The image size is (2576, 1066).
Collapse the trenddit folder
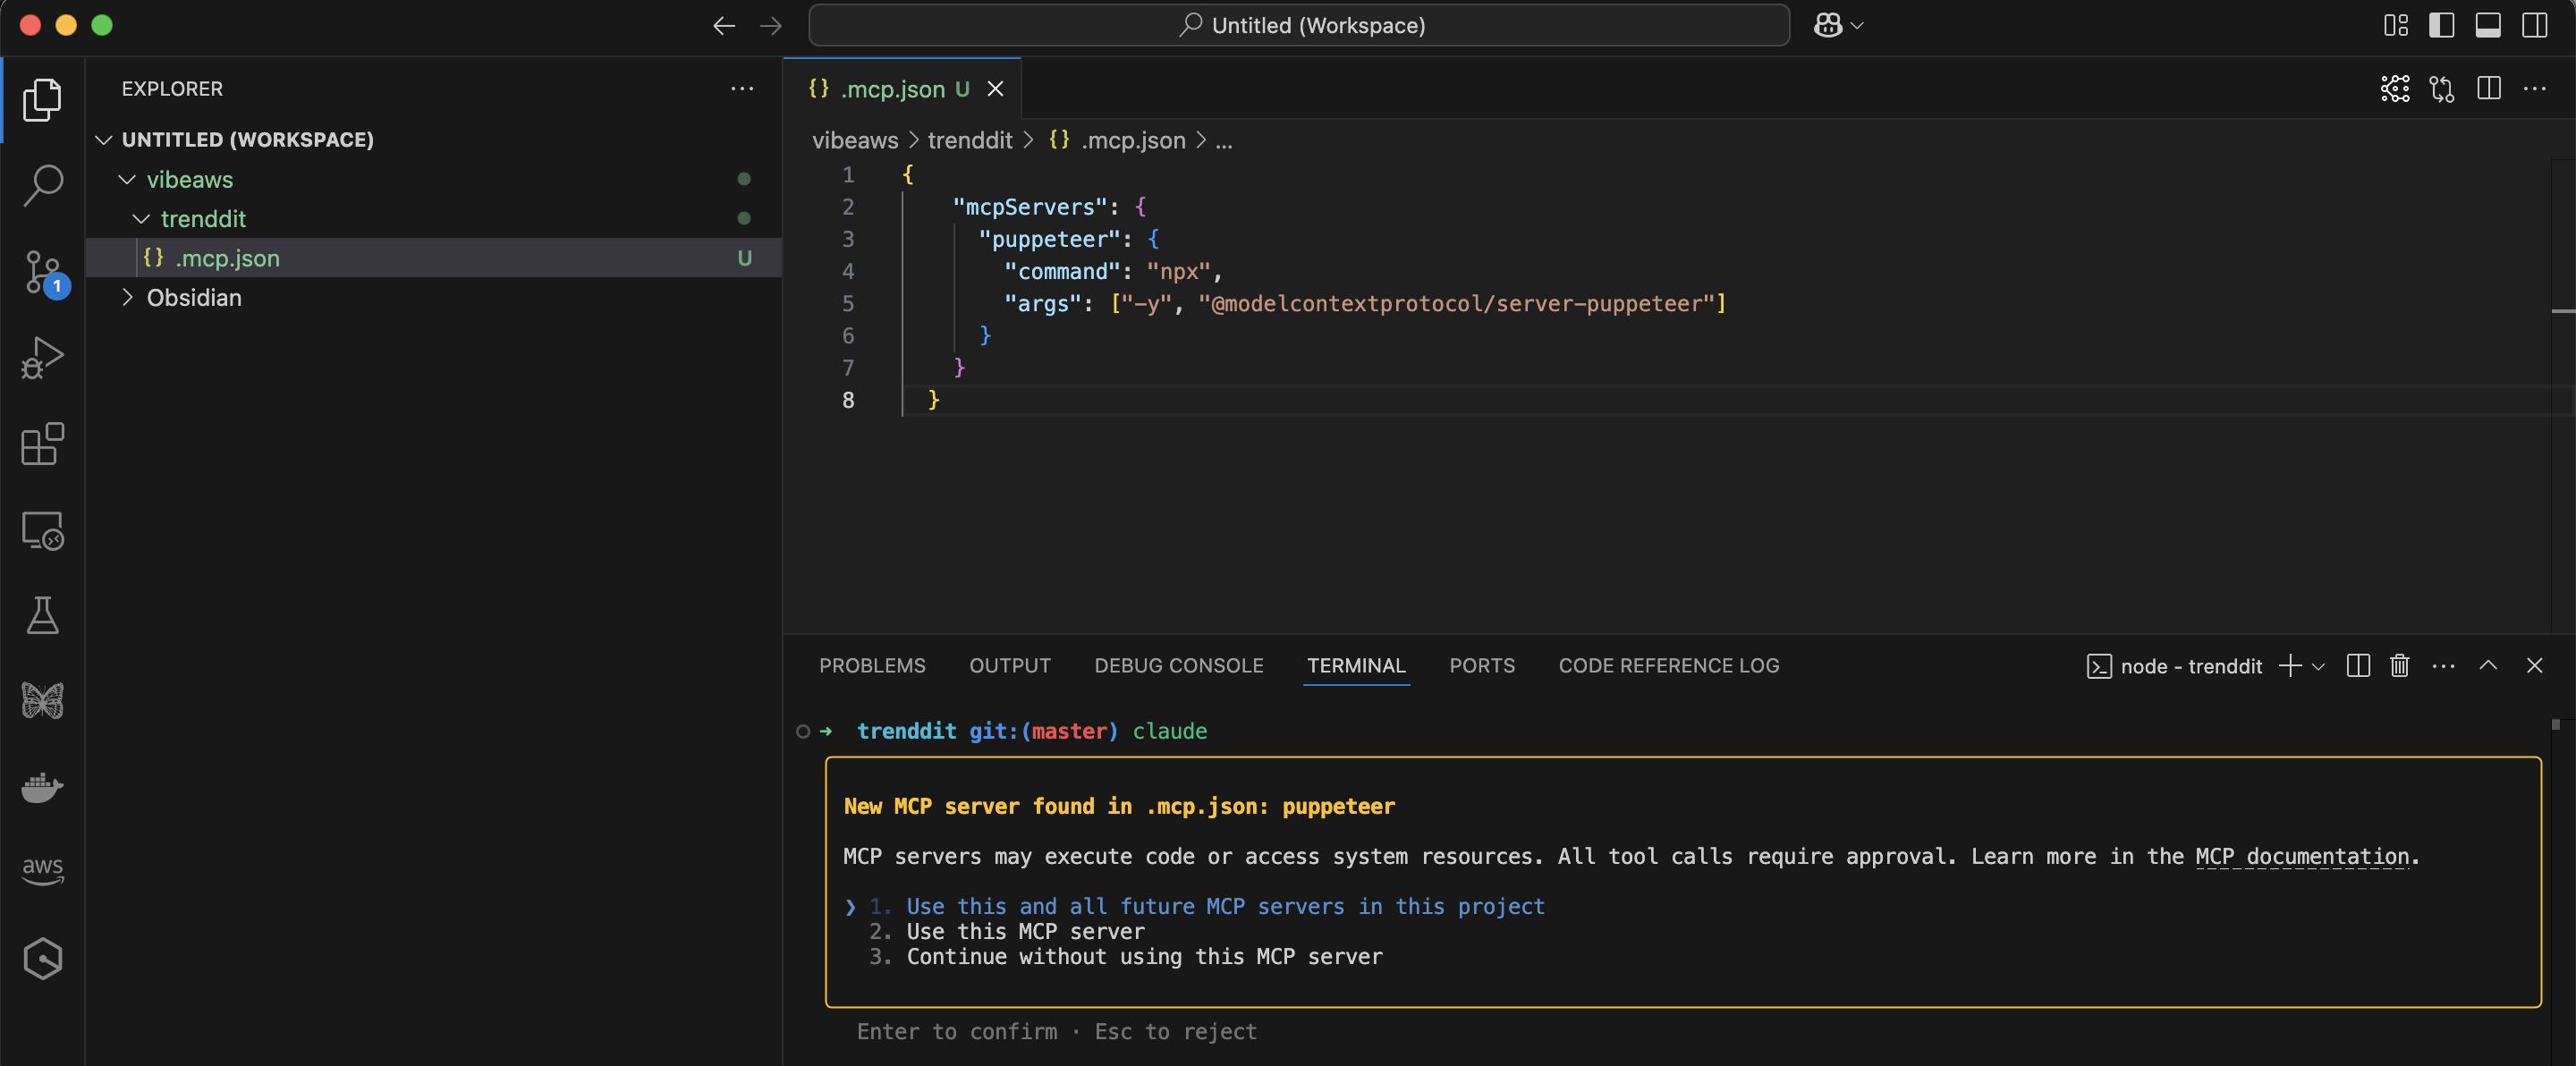(202, 219)
